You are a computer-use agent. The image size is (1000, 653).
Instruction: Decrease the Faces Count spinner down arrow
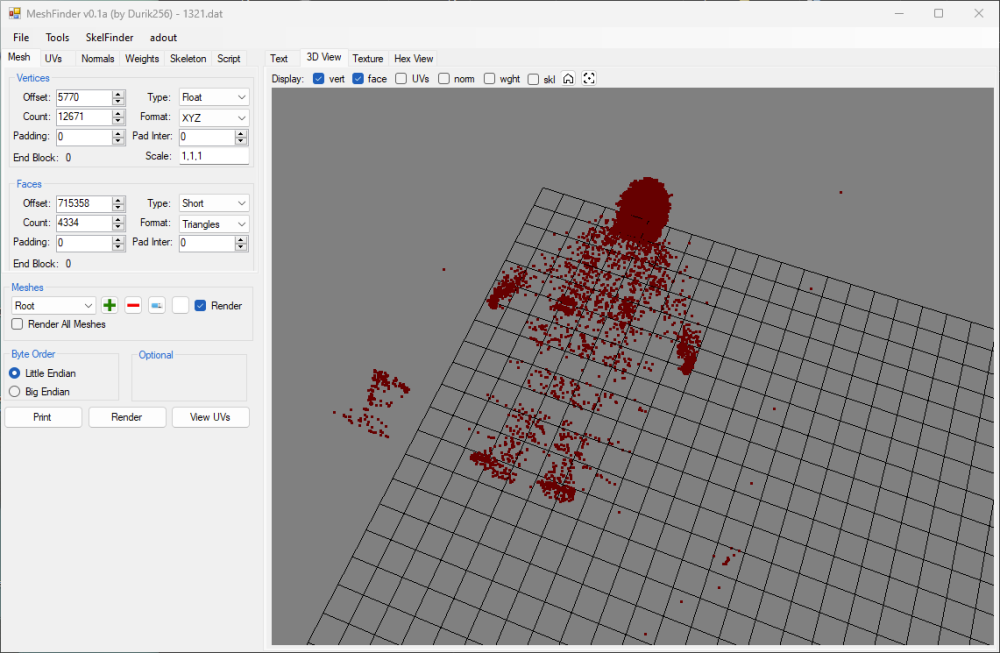click(118, 227)
